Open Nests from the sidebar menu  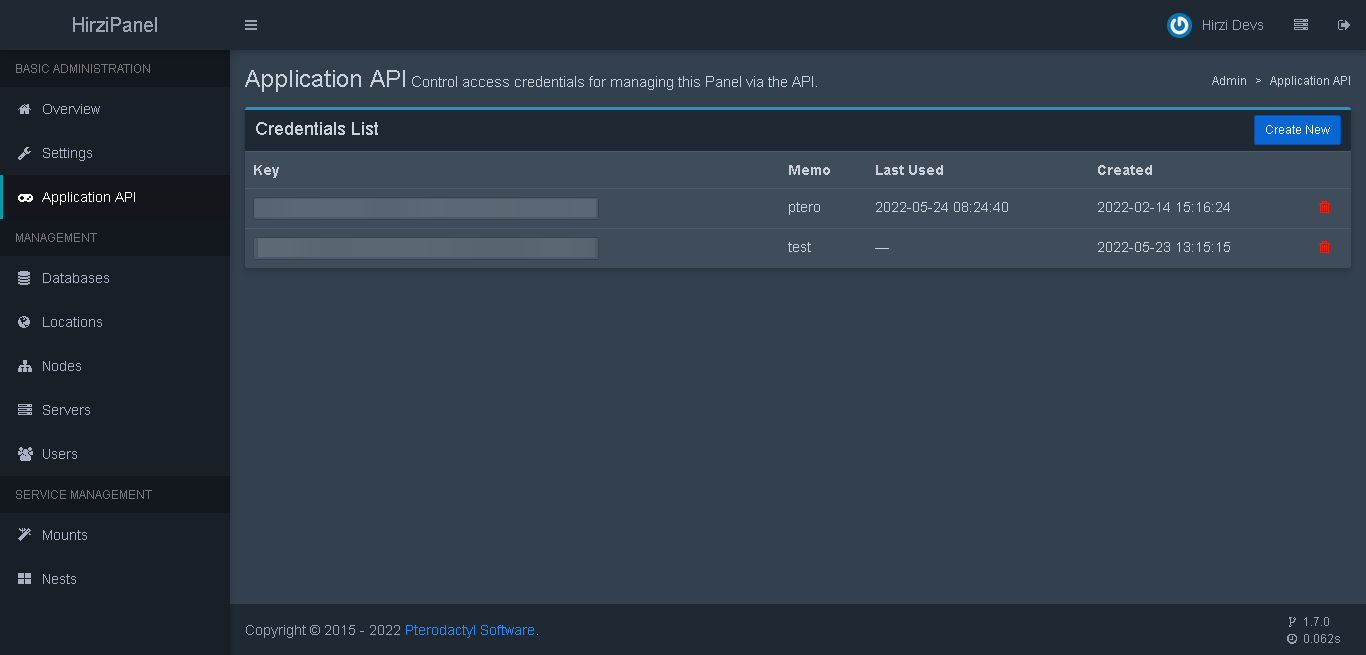[58, 579]
